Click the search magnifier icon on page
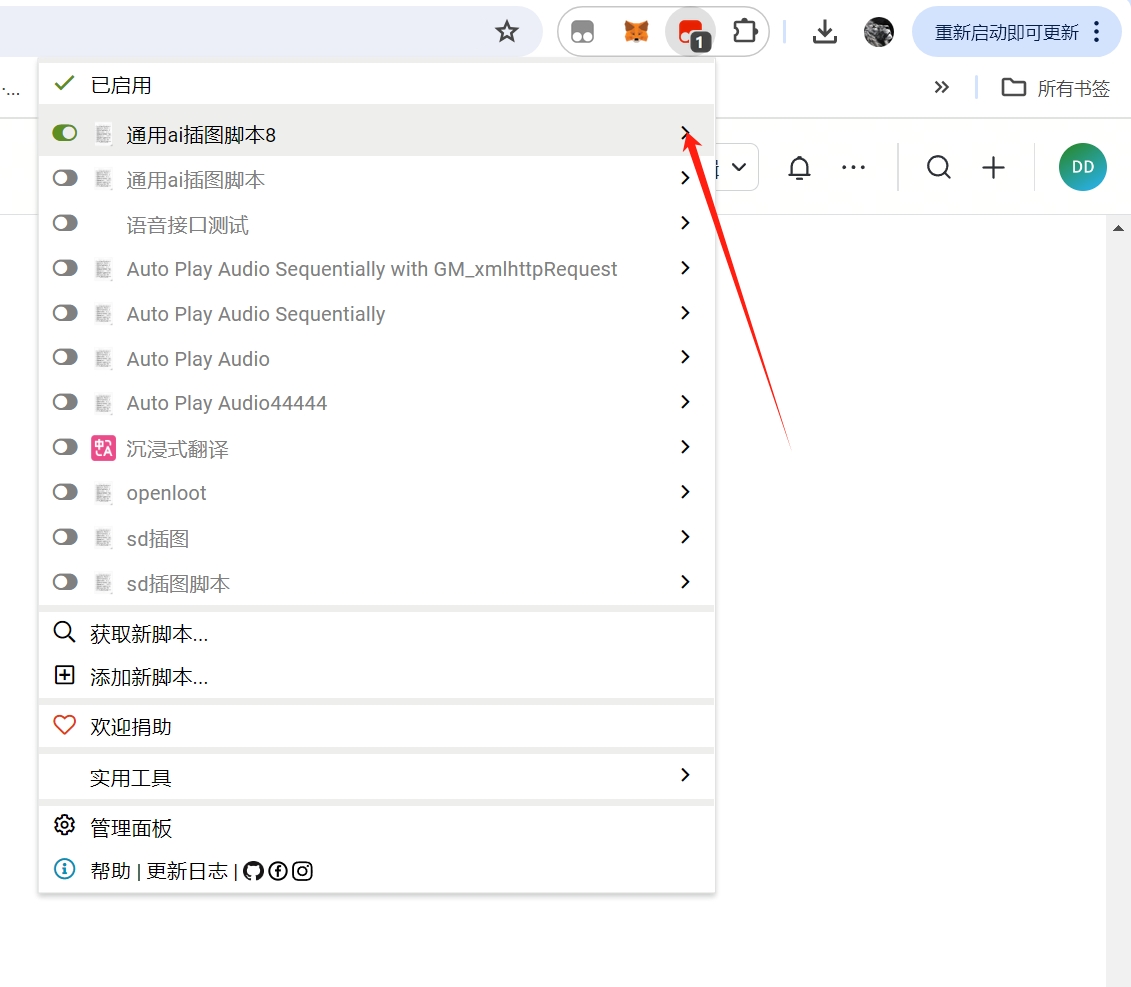 (x=938, y=168)
